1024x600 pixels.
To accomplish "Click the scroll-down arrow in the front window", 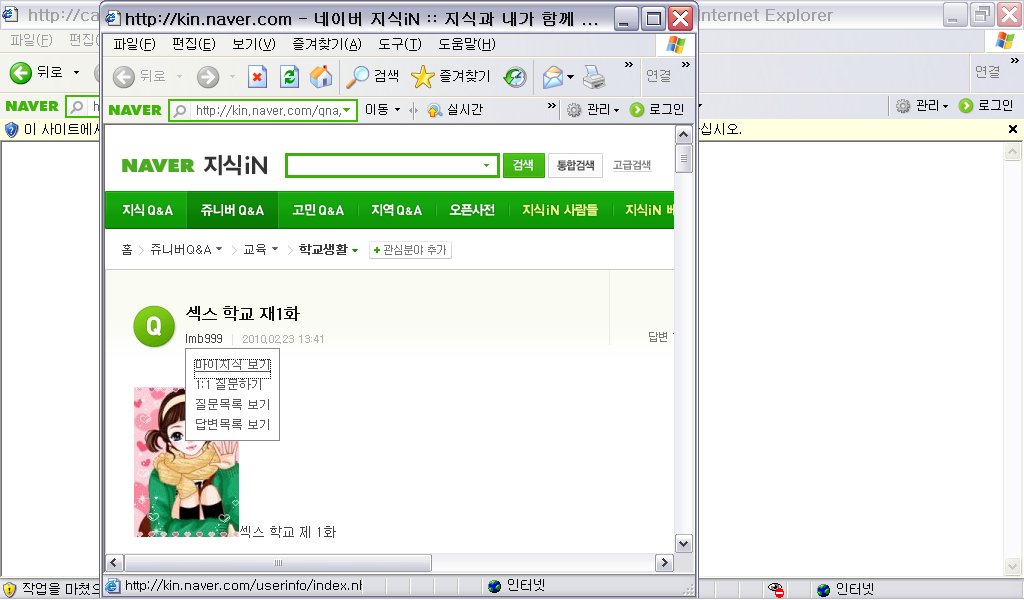I will [683, 544].
